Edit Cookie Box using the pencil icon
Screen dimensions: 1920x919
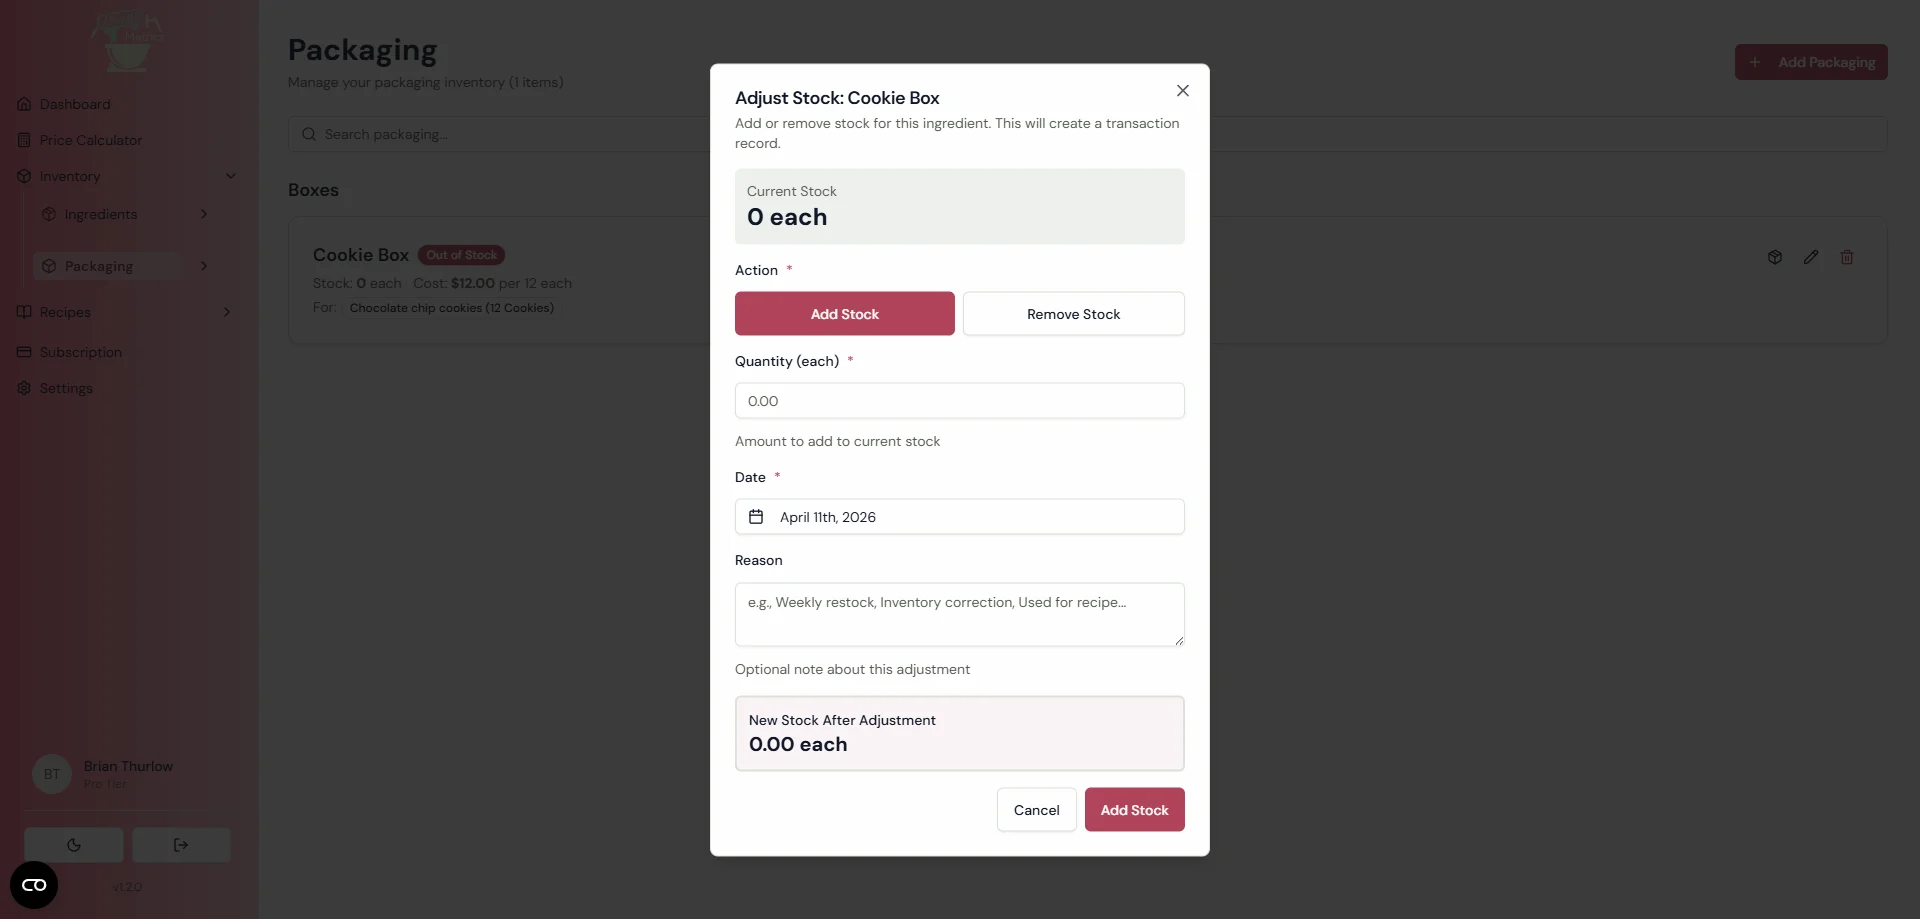coord(1811,257)
